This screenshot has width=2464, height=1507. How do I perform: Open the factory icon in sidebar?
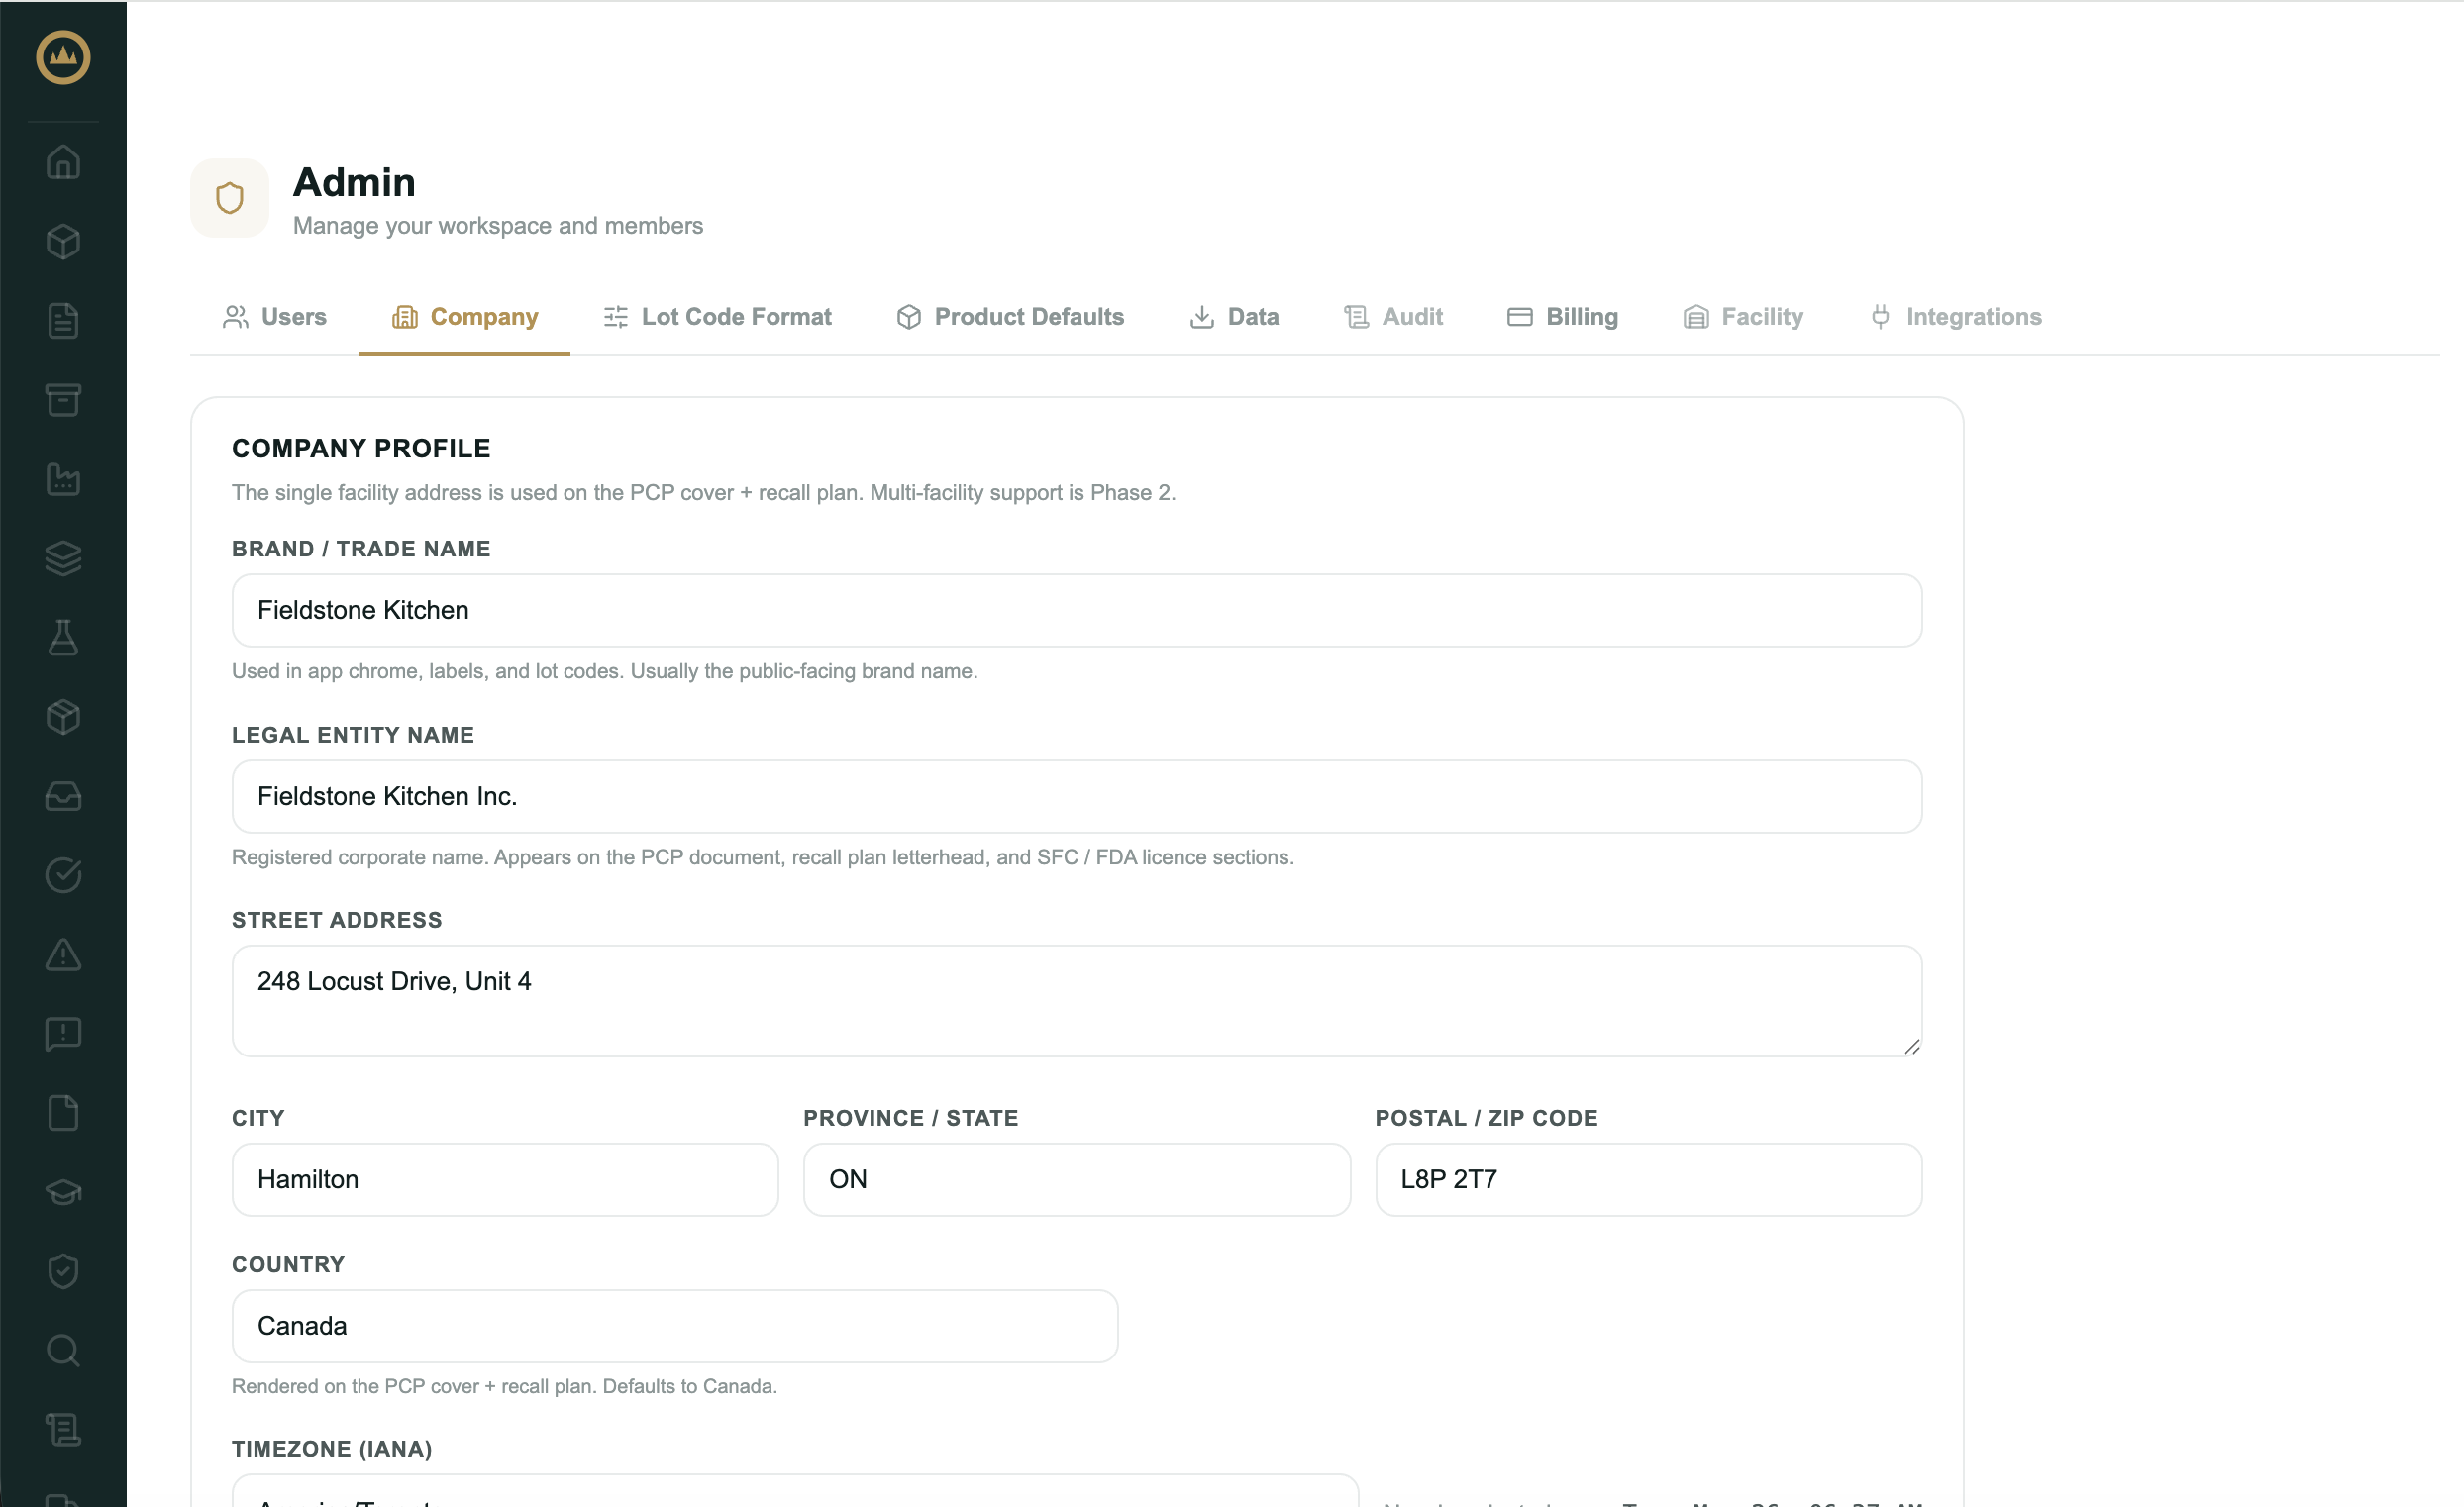click(63, 479)
